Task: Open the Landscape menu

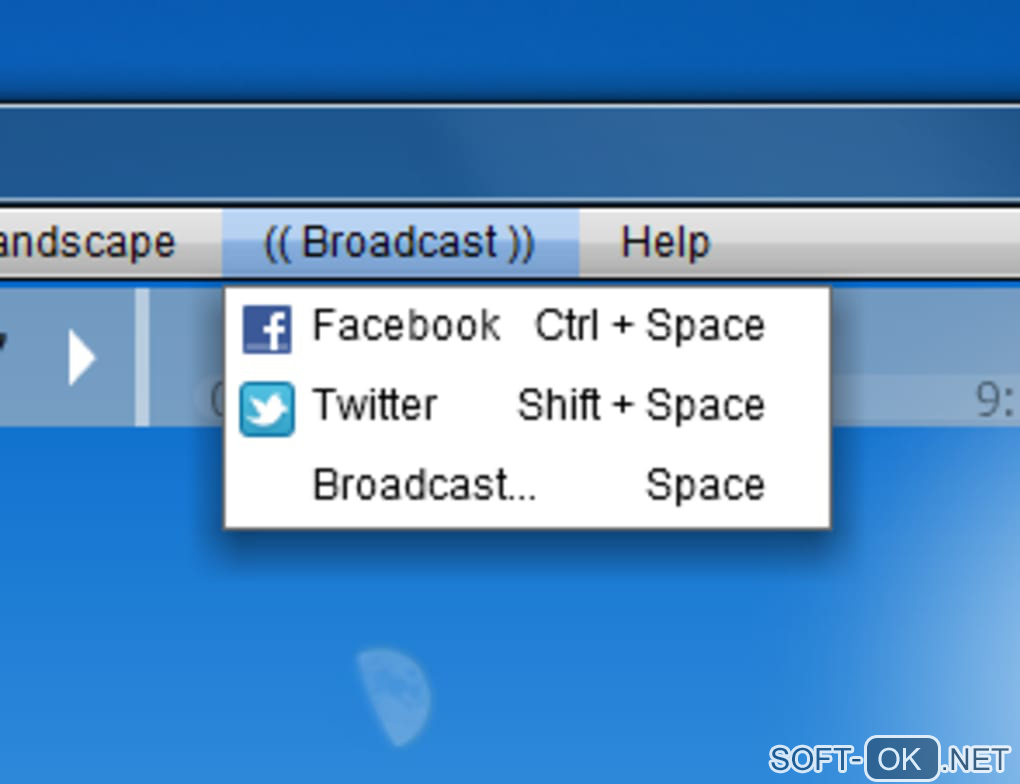Action: [88, 243]
